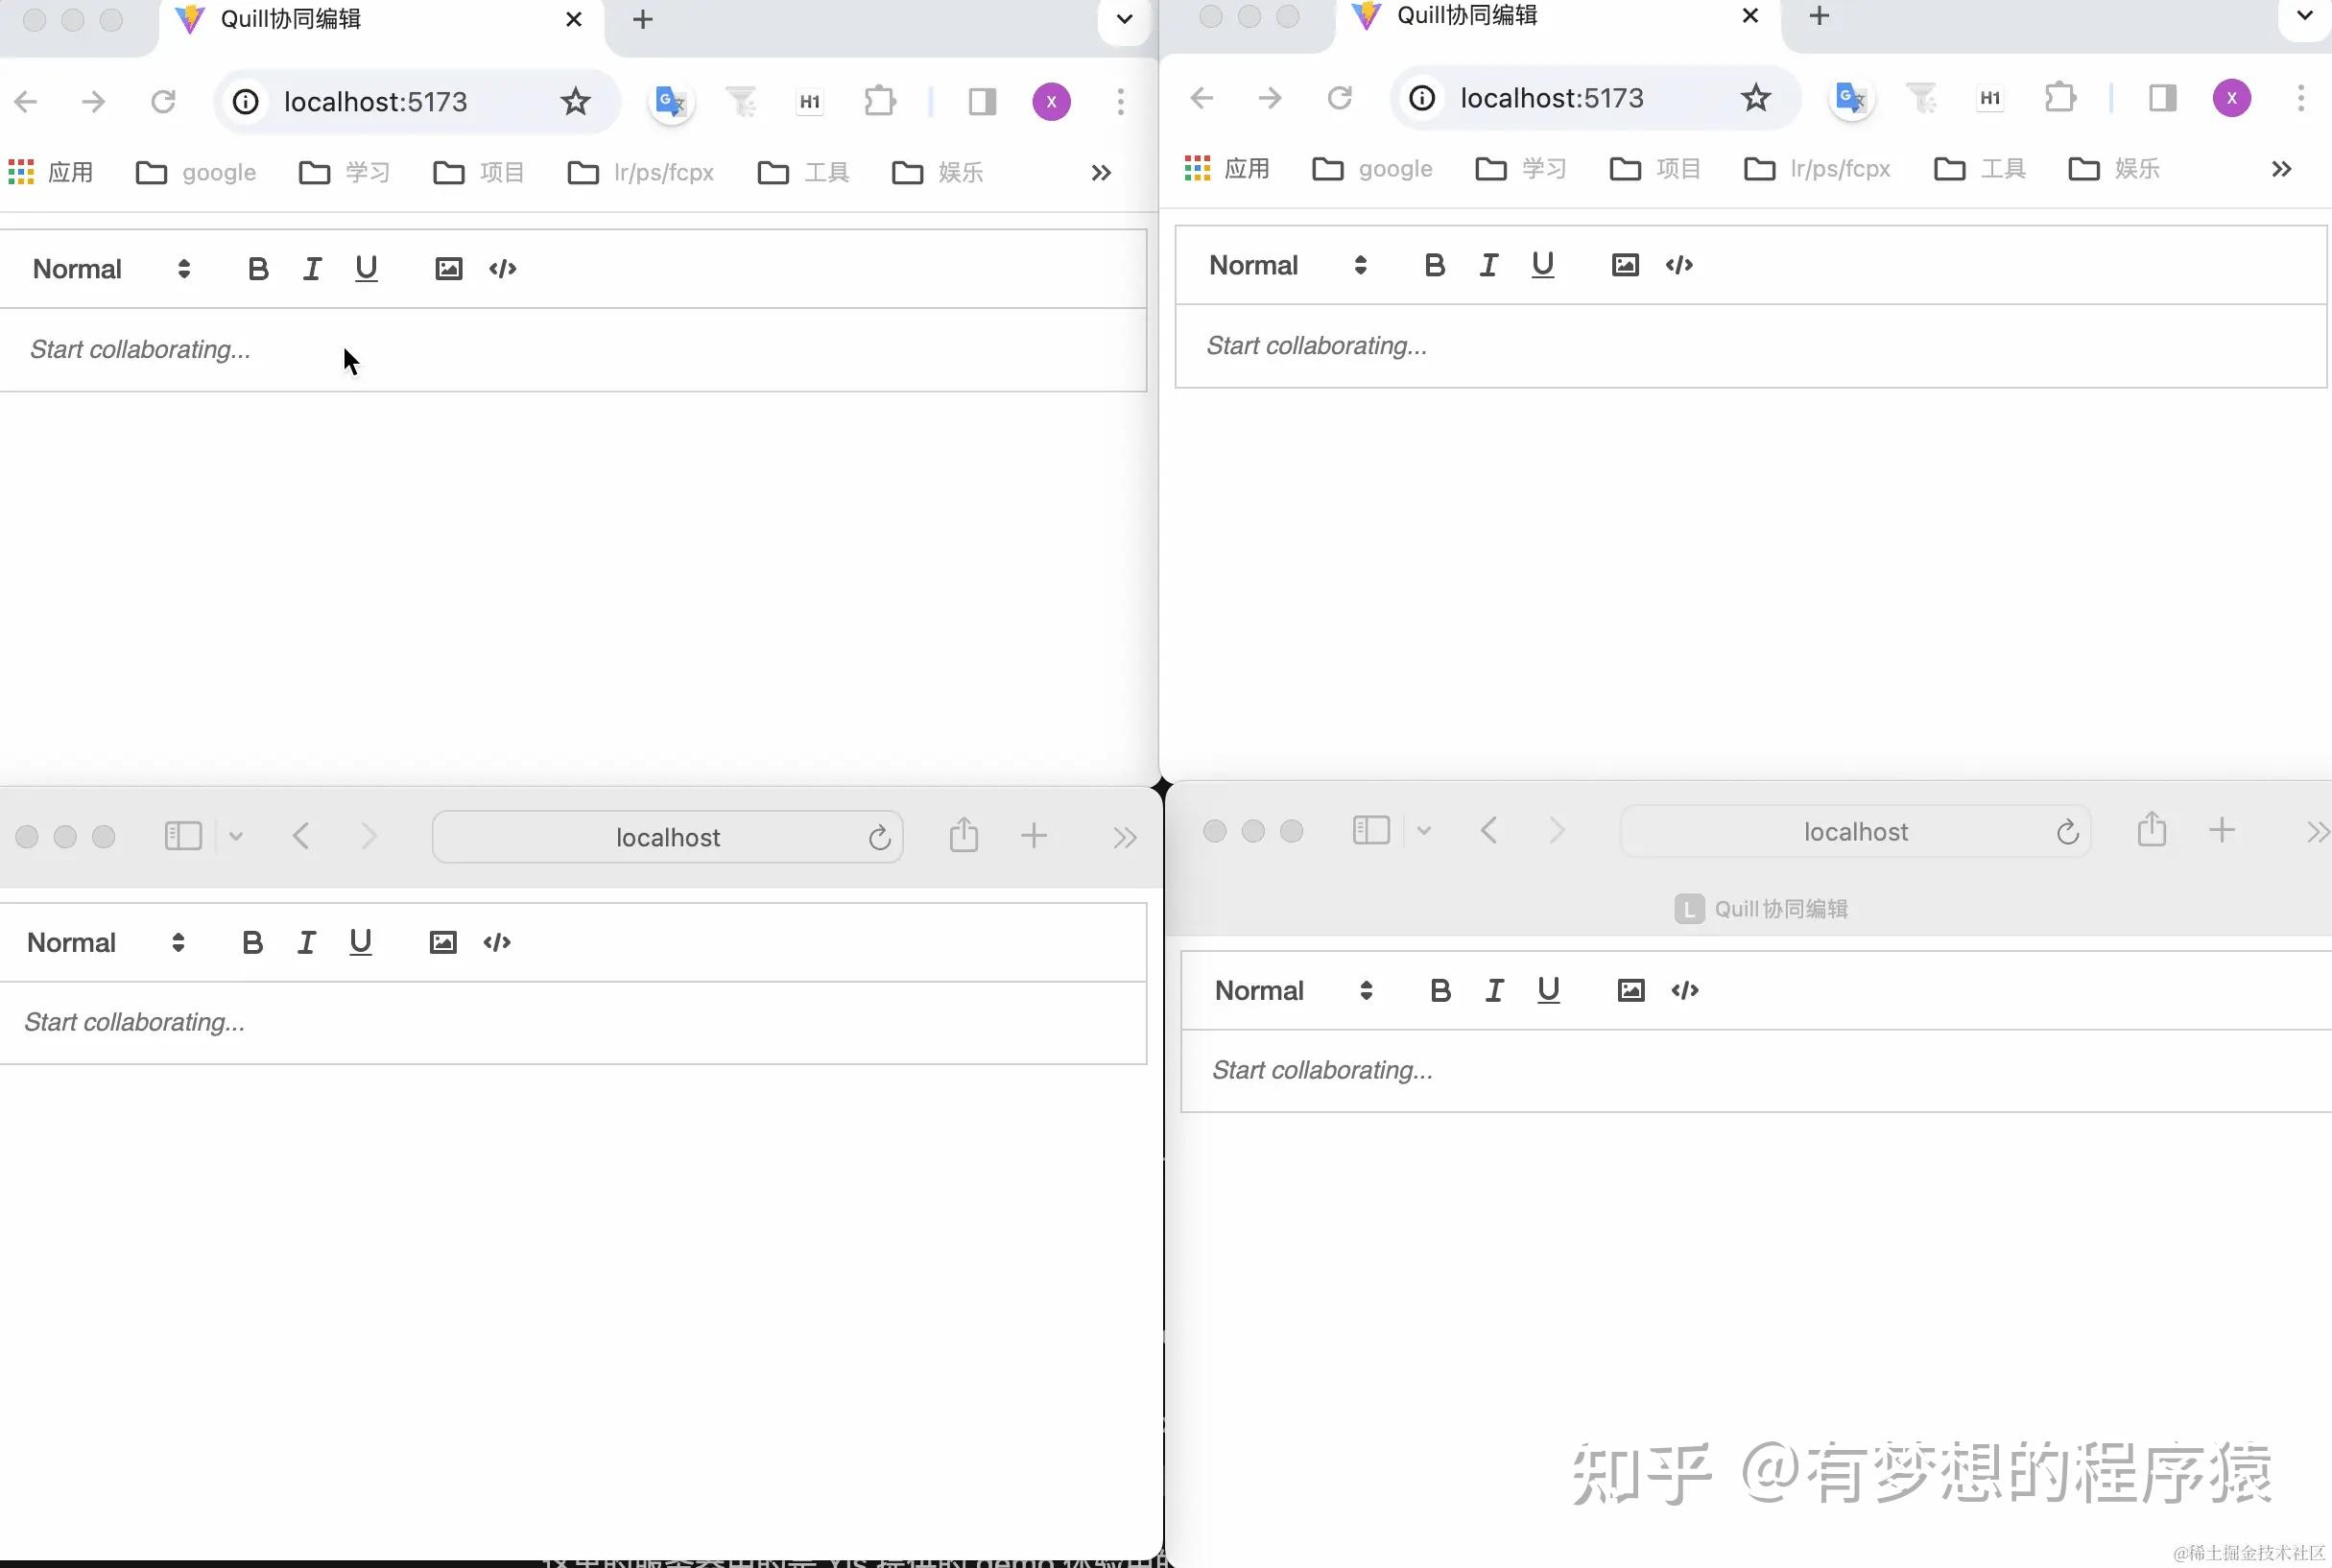Open the H1 extension icon in Chrome
2332x1568 pixels.
(808, 101)
